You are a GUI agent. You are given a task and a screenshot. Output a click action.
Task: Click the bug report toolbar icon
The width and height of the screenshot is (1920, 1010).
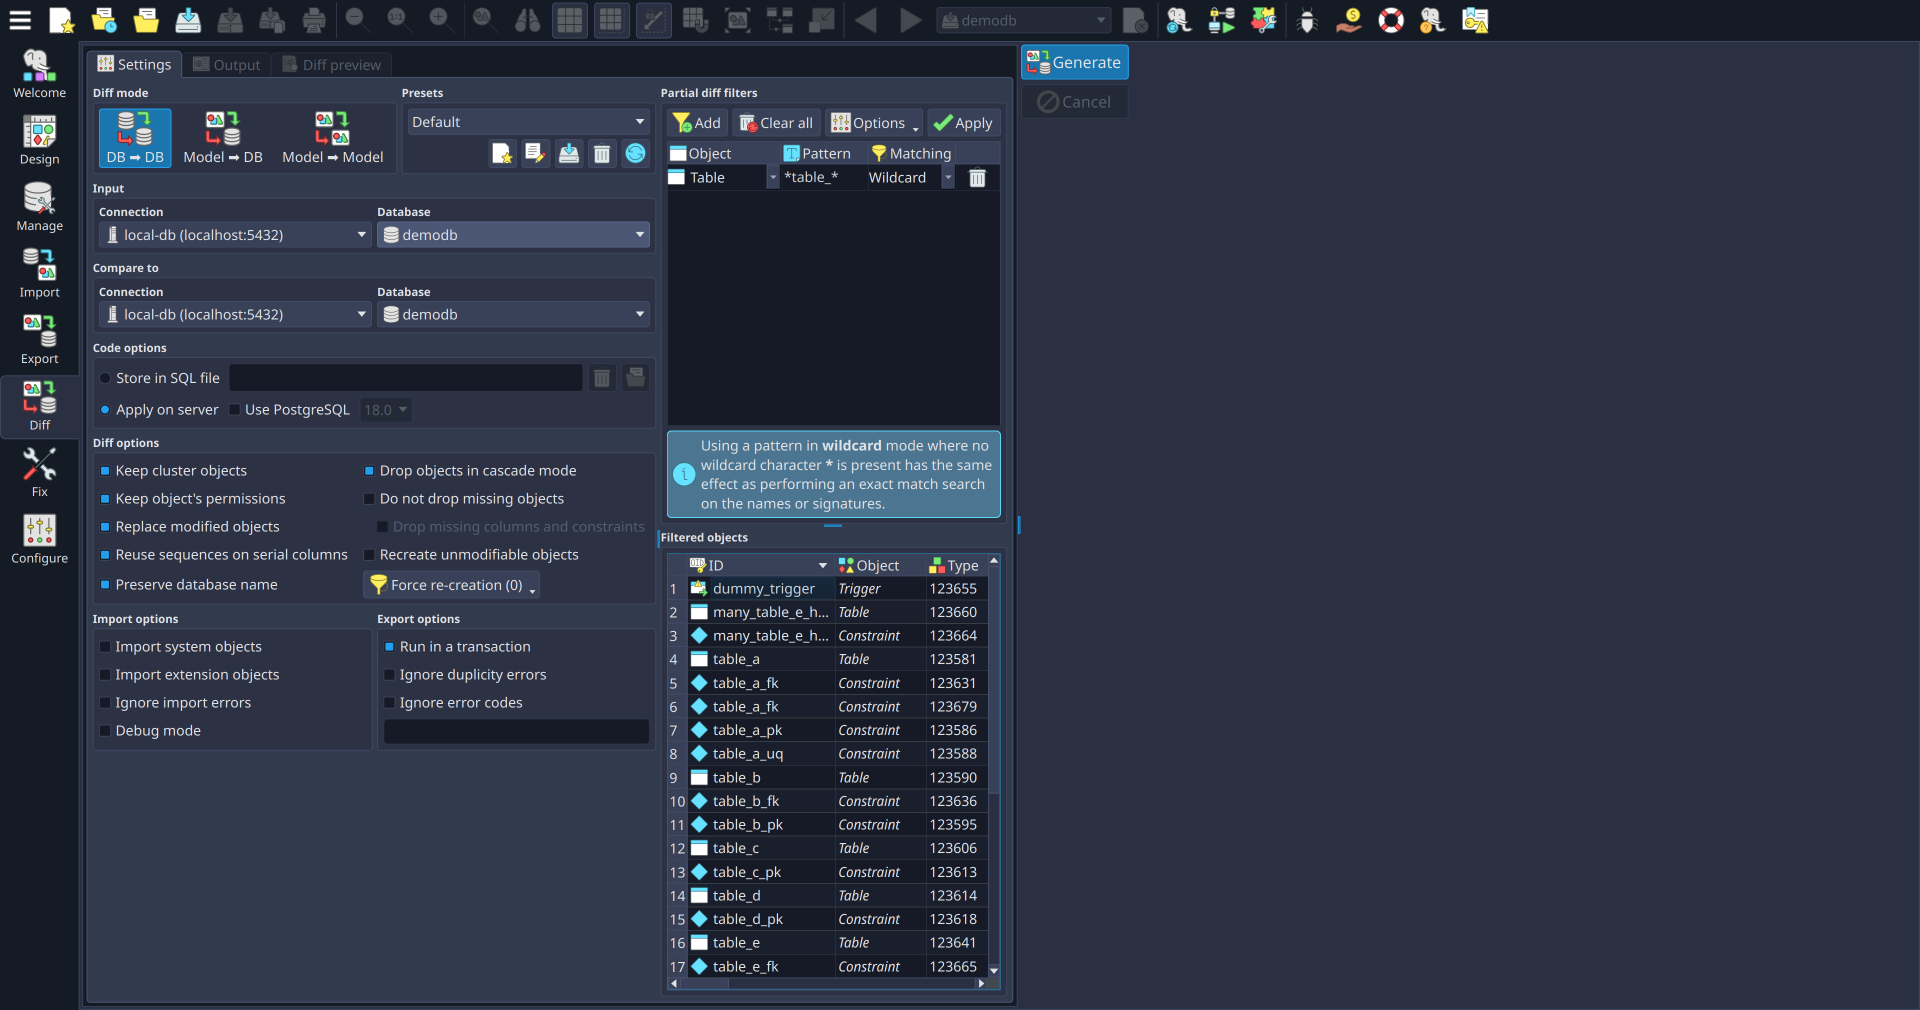pos(1307,20)
